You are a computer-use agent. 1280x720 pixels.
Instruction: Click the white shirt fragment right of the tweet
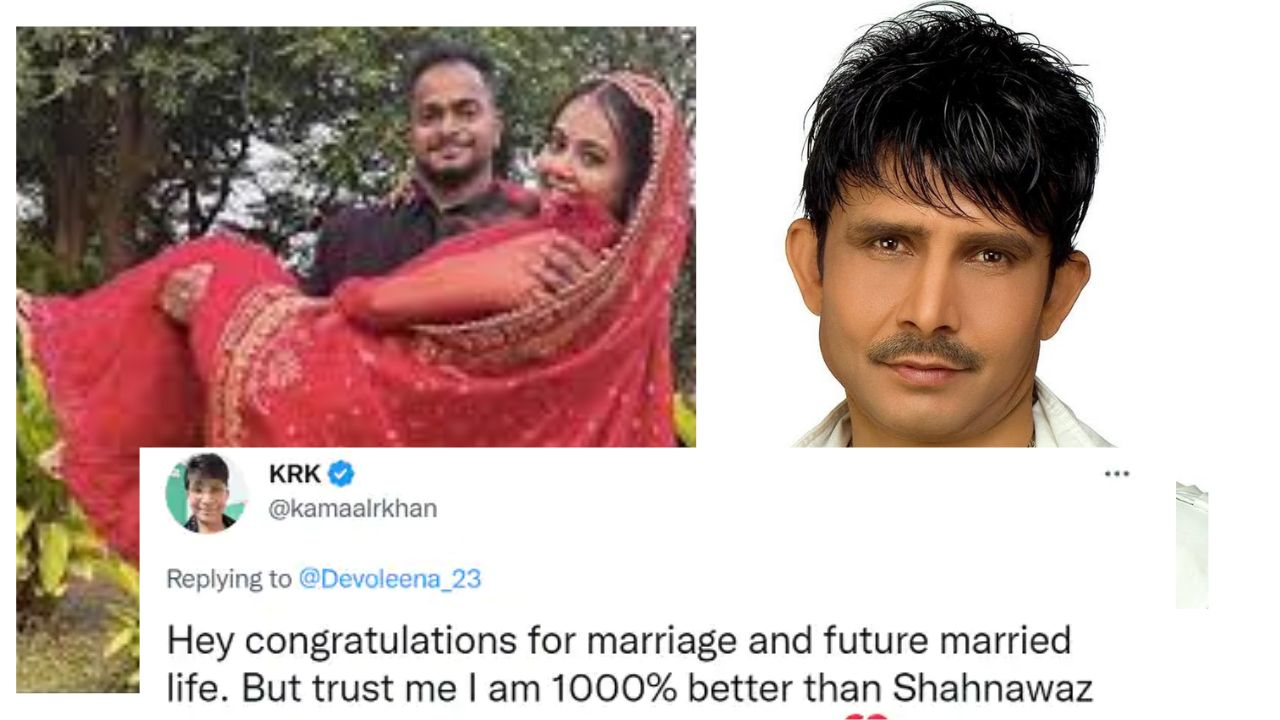[1192, 546]
